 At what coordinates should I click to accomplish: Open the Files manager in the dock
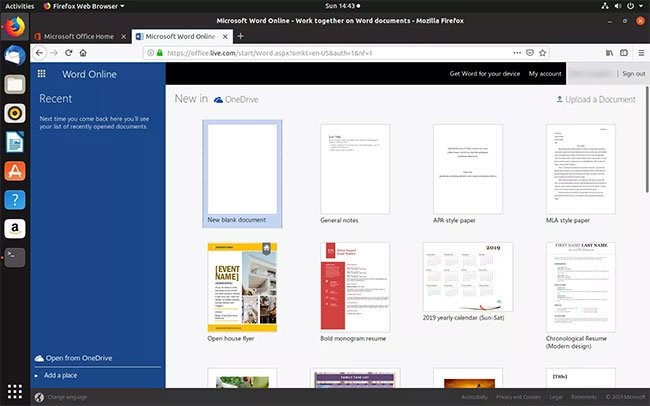coord(15,84)
